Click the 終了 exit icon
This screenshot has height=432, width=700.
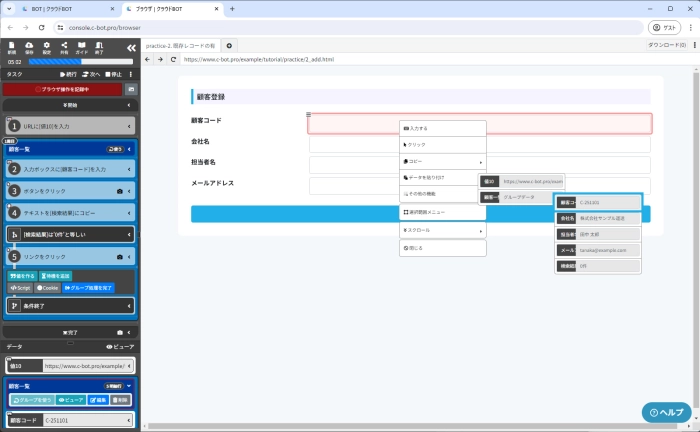(x=100, y=47)
